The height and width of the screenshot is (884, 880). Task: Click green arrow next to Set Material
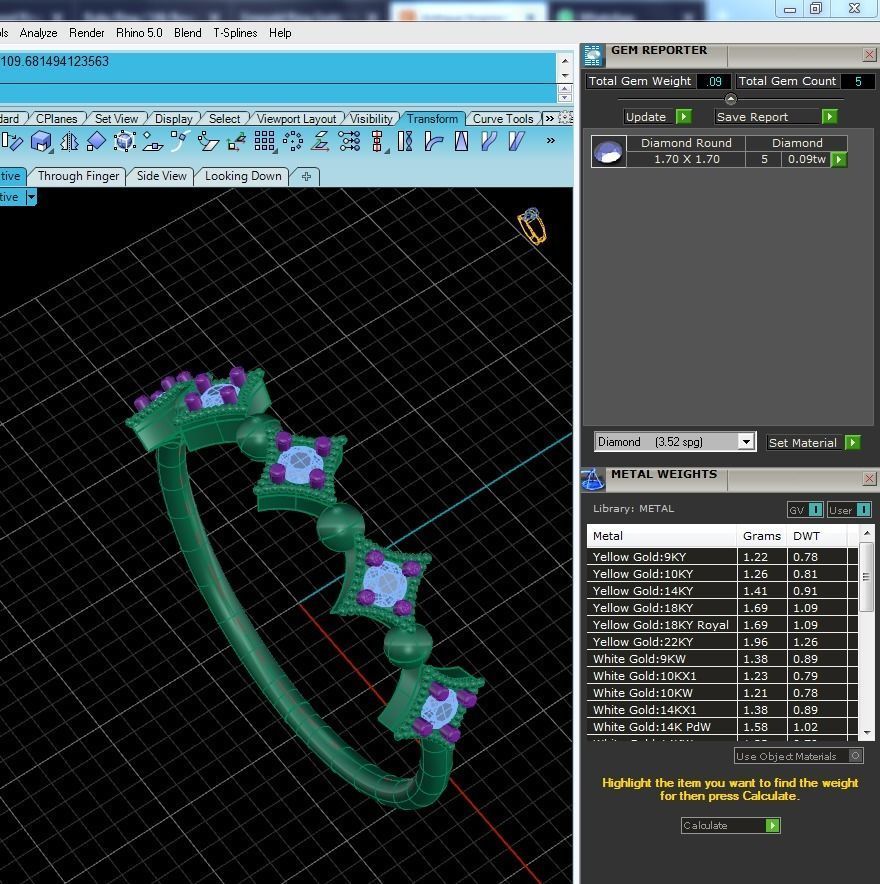[x=853, y=443]
